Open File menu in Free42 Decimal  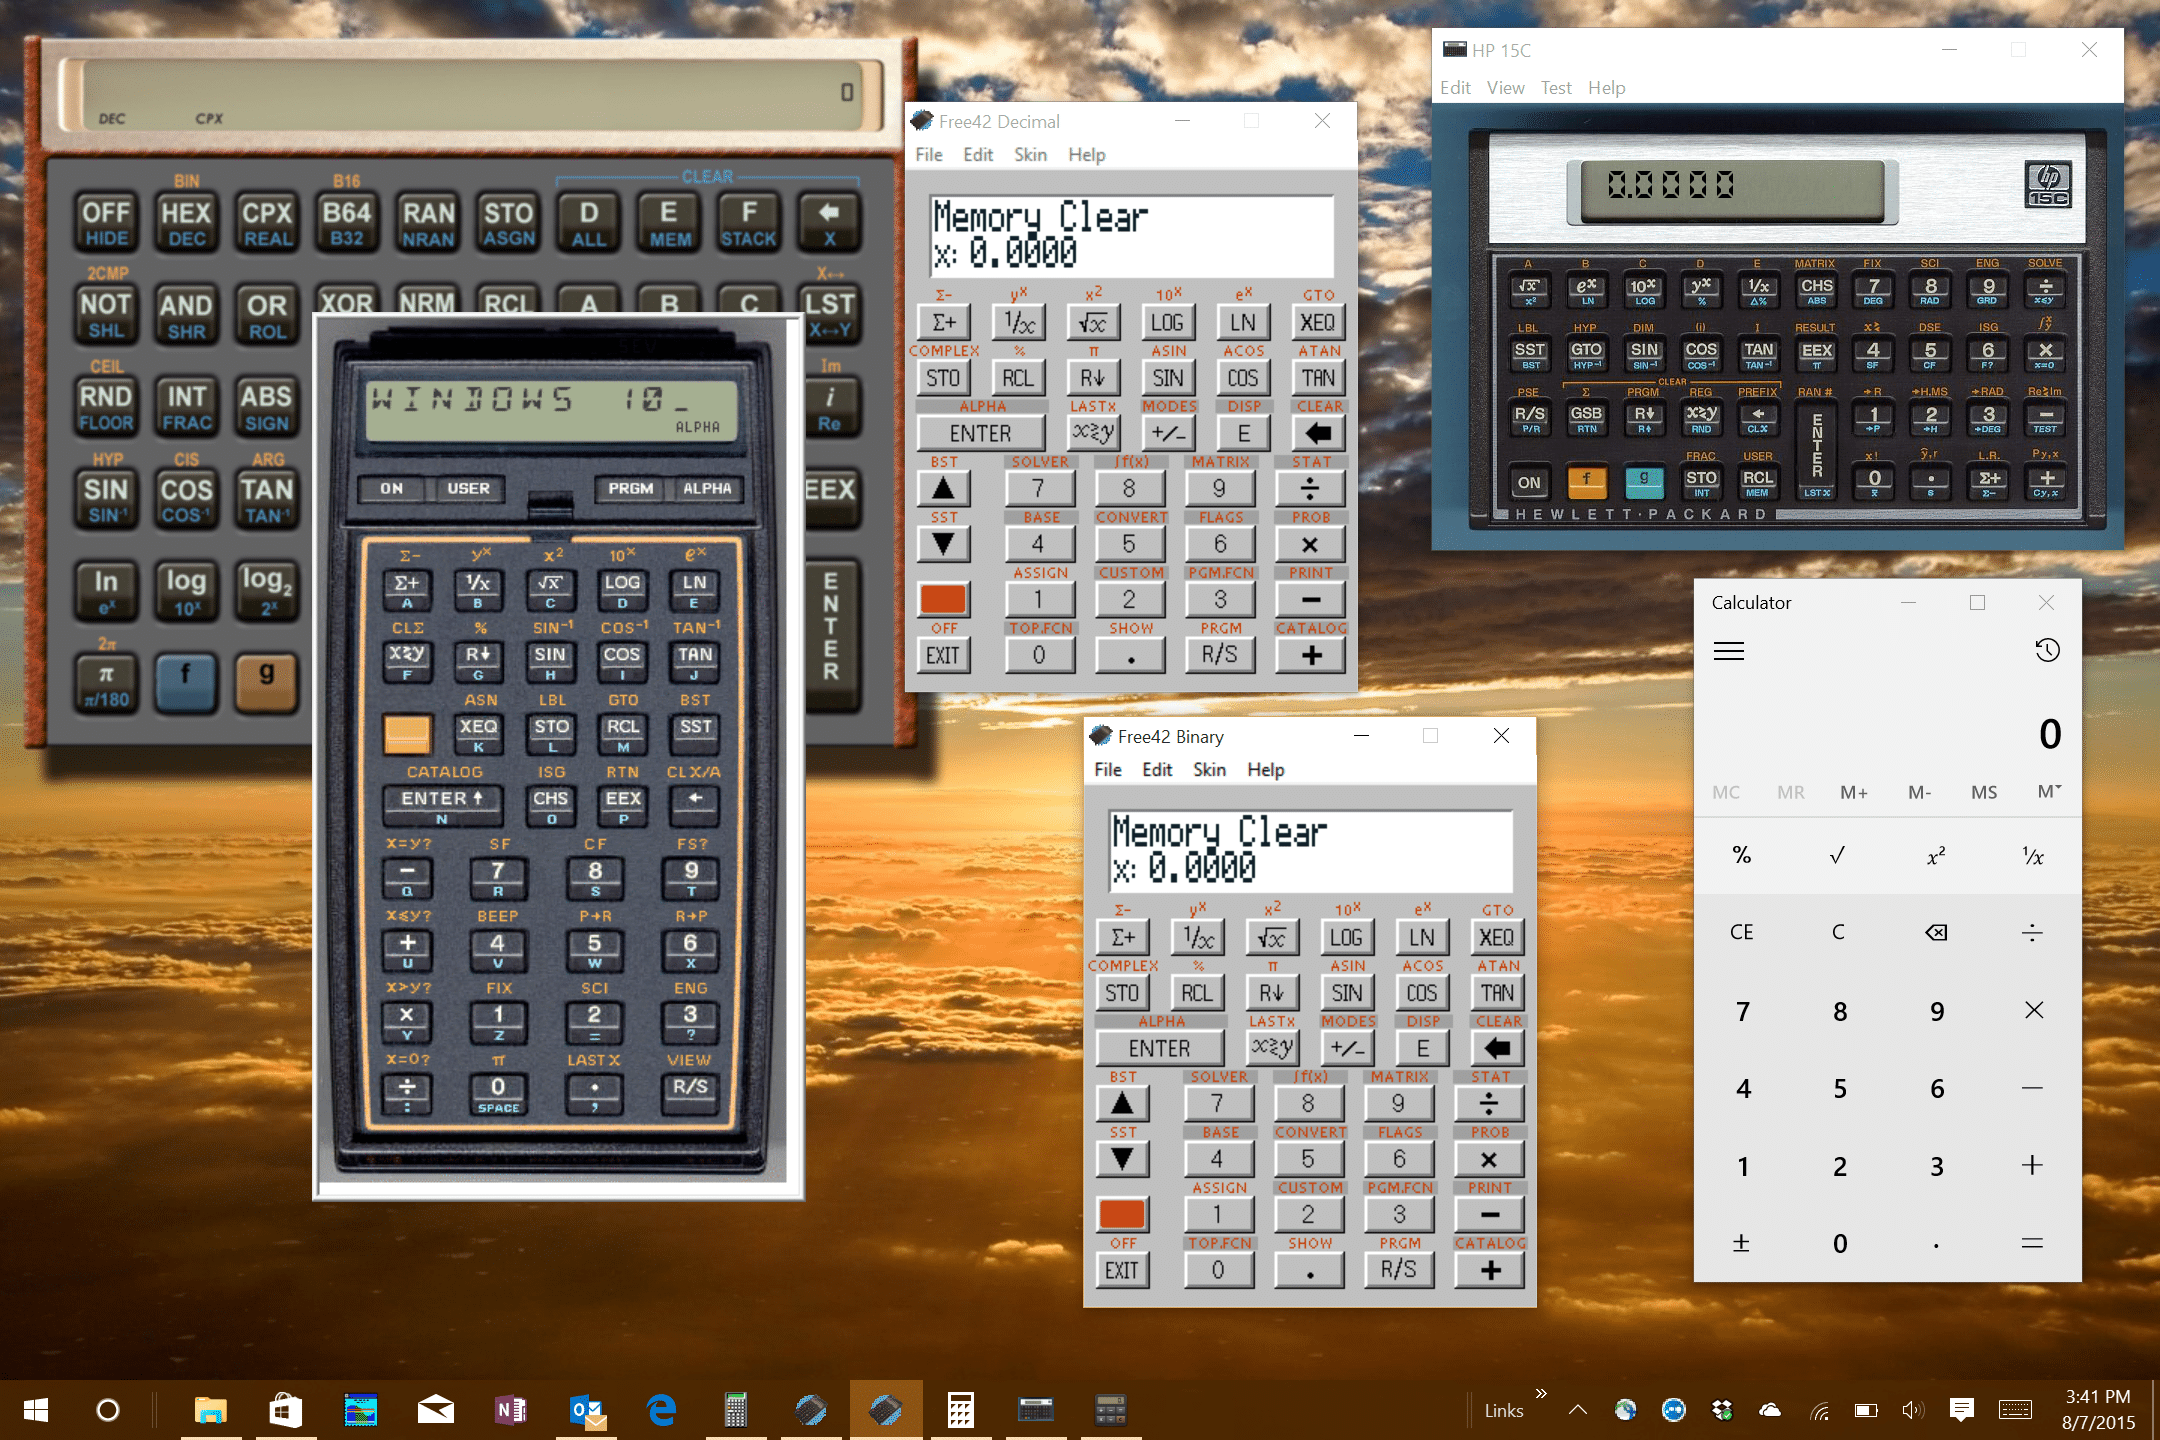point(928,154)
